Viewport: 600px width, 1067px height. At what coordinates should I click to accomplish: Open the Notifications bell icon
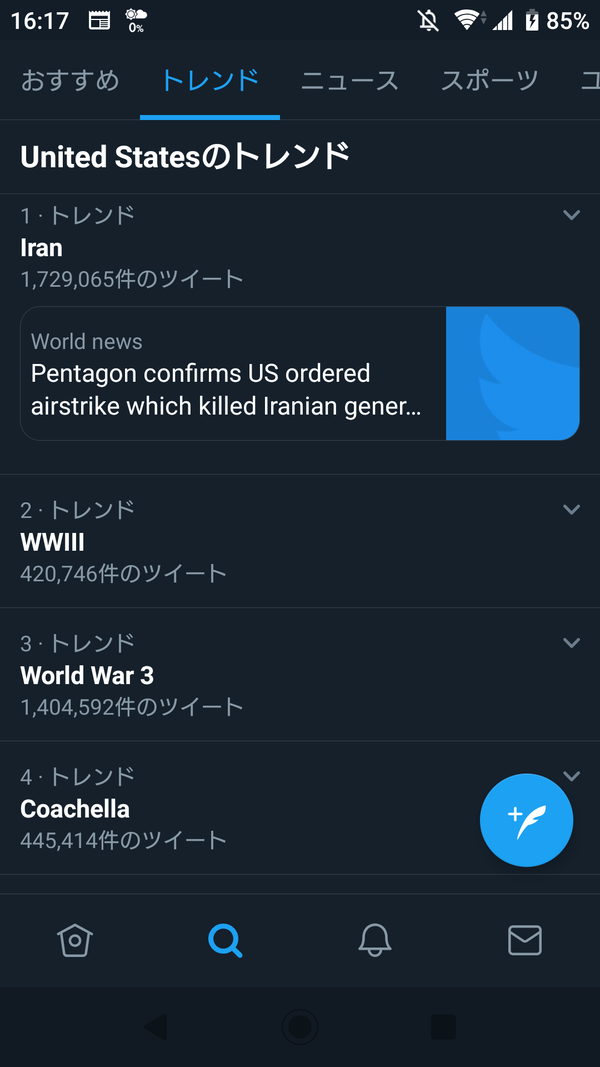click(375, 940)
